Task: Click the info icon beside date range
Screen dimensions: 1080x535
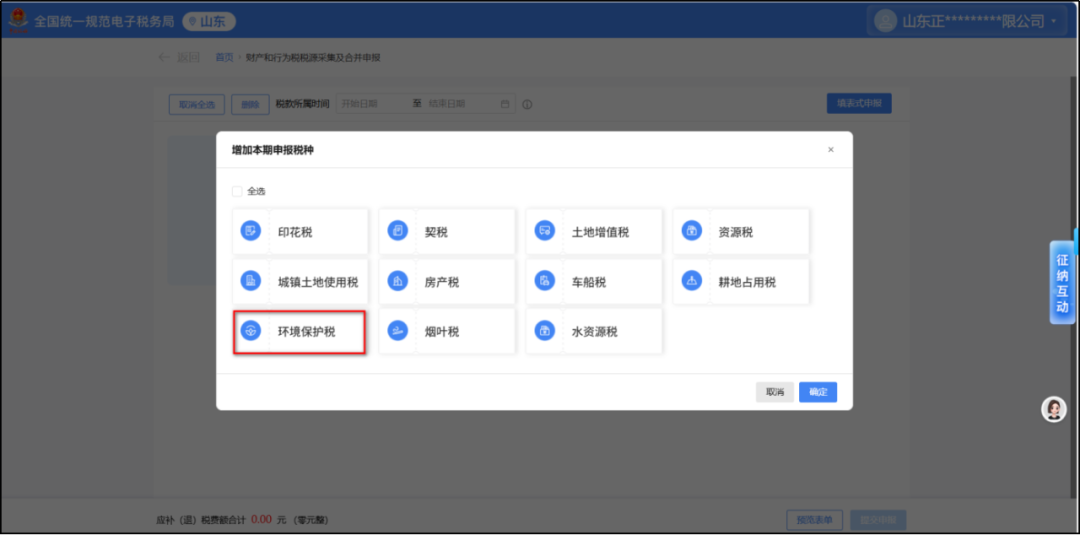Action: [528, 105]
